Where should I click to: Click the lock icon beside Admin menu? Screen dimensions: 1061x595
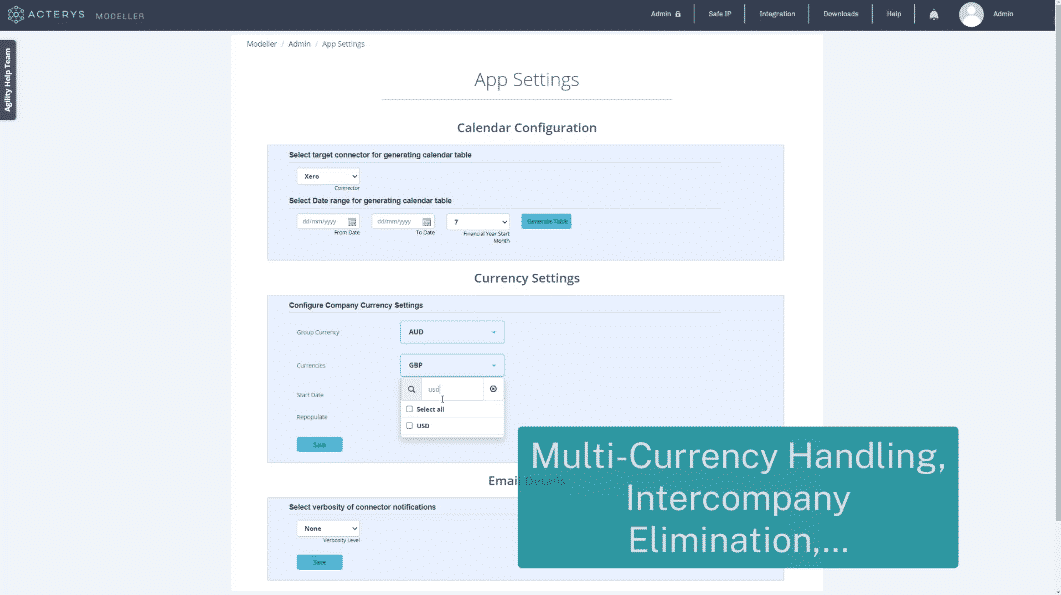[x=678, y=14]
